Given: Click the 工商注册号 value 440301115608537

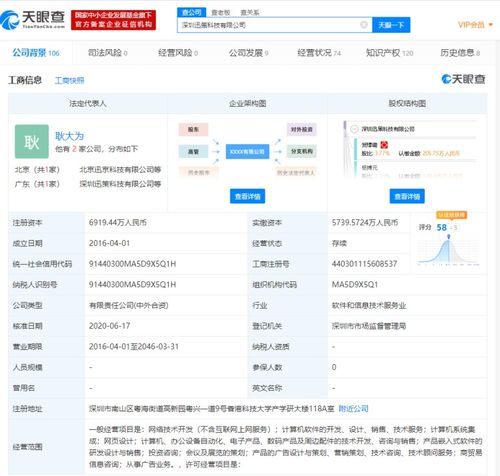Looking at the screenshot, I should click(364, 264).
